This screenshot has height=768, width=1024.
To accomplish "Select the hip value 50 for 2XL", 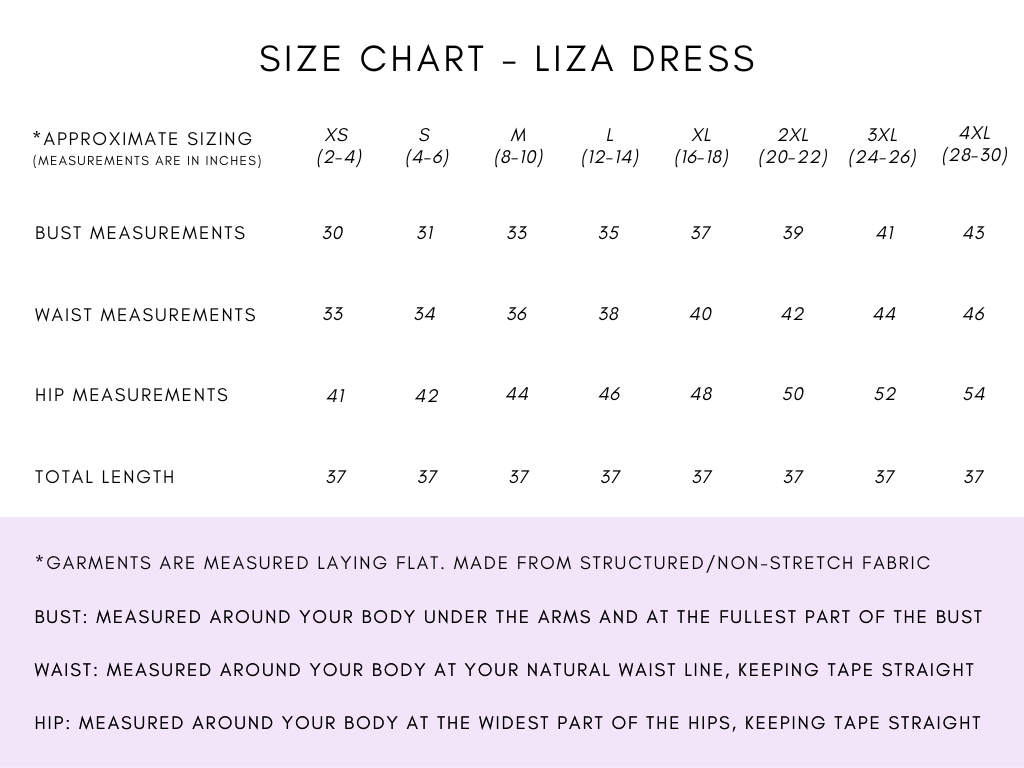I will pyautogui.click(x=793, y=394).
